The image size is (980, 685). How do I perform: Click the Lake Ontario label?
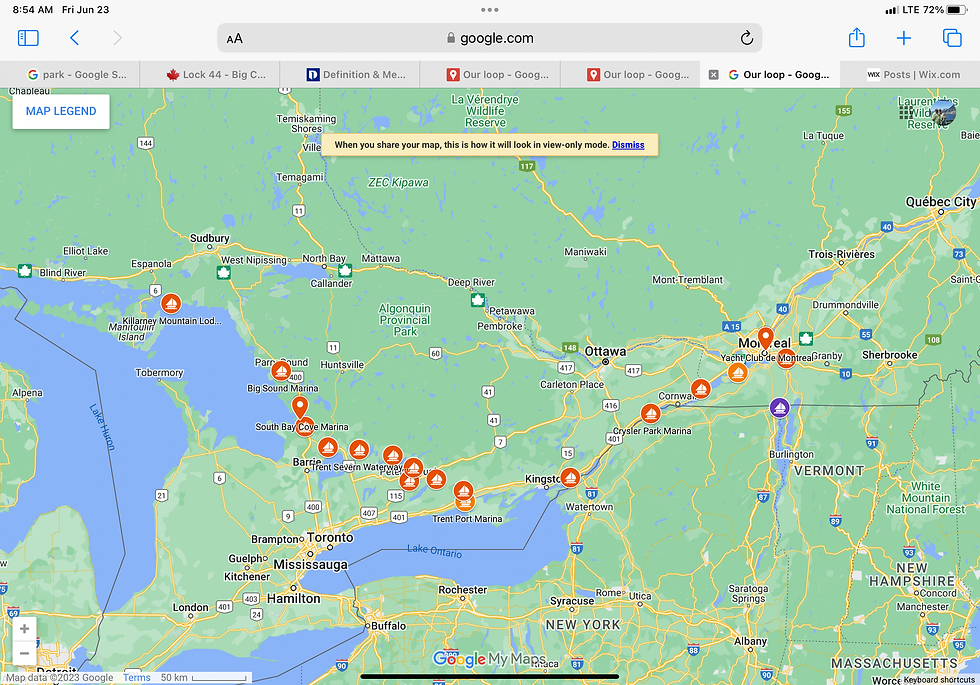pyautogui.click(x=434, y=551)
